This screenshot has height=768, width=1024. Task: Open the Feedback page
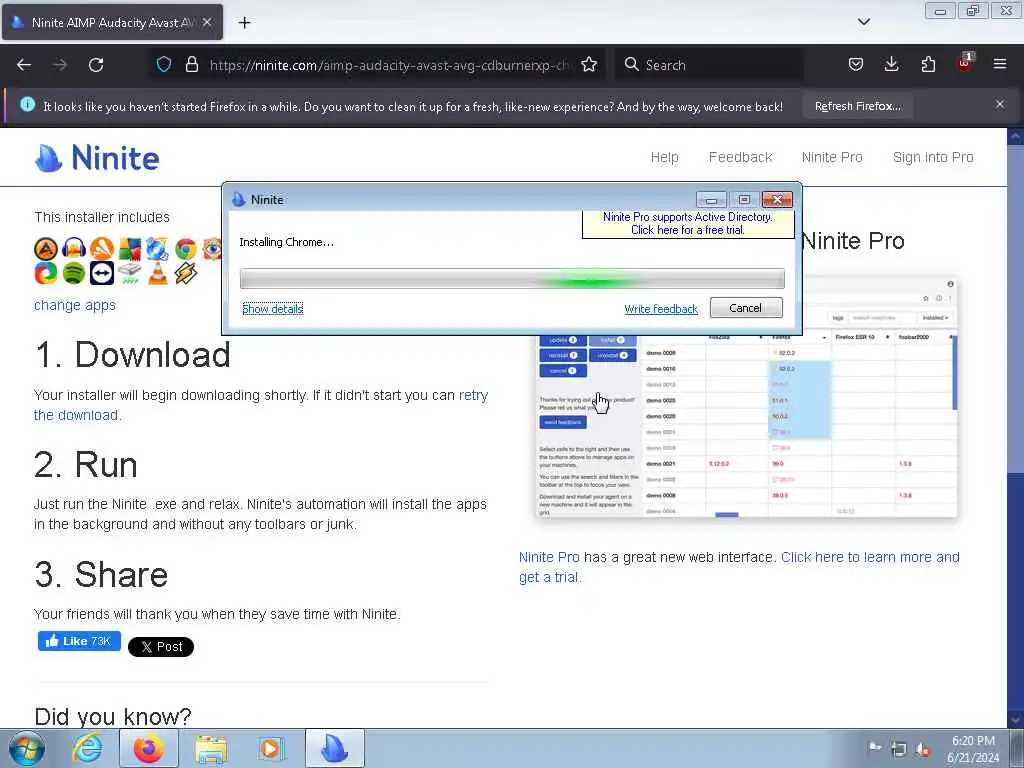741,157
